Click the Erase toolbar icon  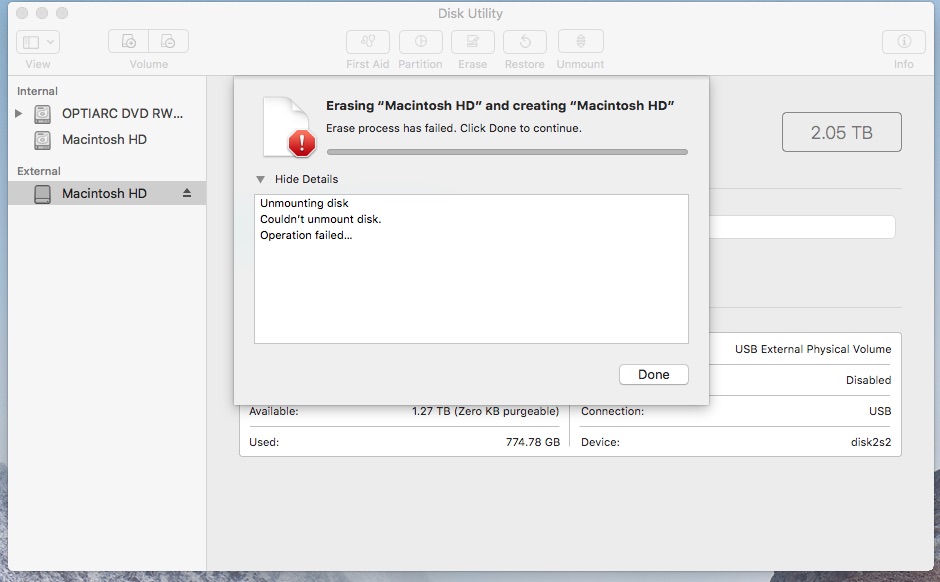tap(472, 42)
